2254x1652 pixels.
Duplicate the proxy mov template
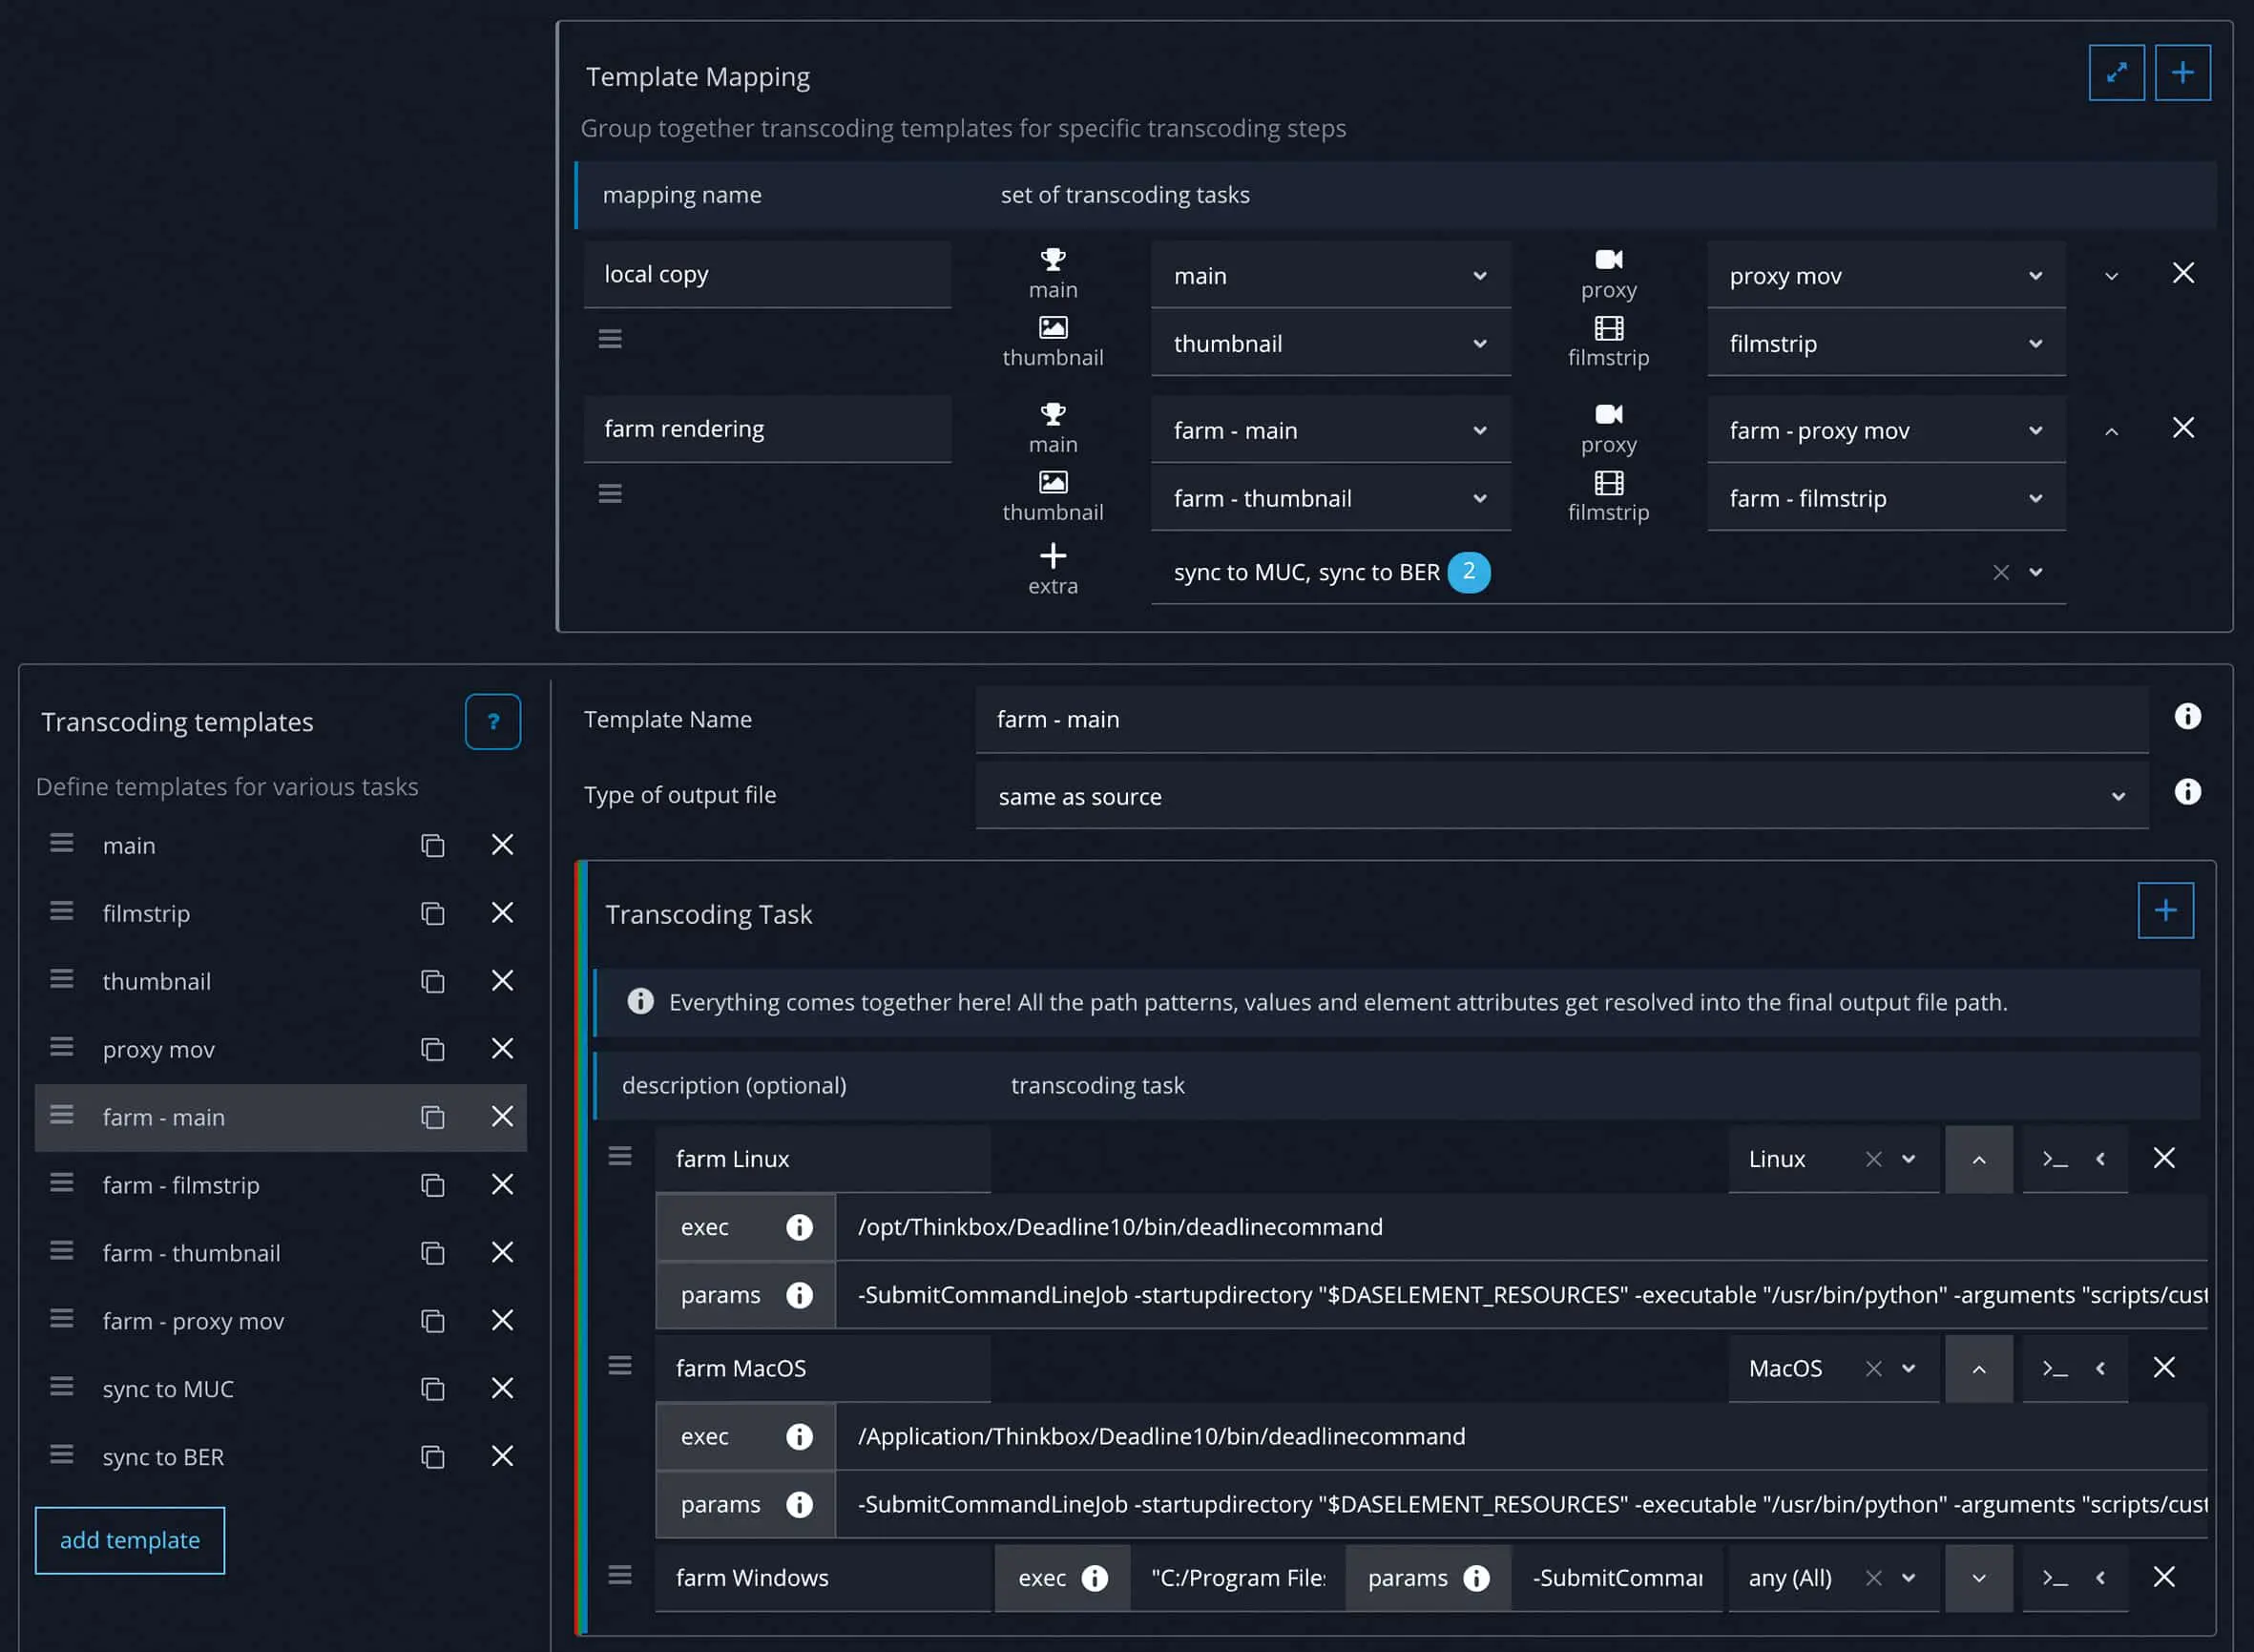click(432, 1049)
